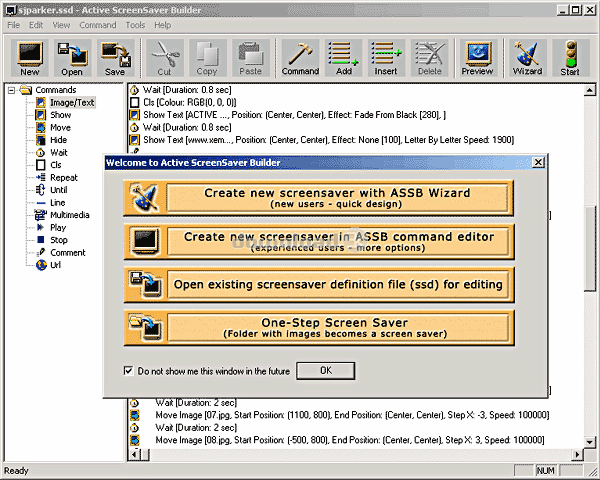Screen dimensions: 600x480
Task: Click the New screensaver toolbar icon
Action: [x=30, y=58]
